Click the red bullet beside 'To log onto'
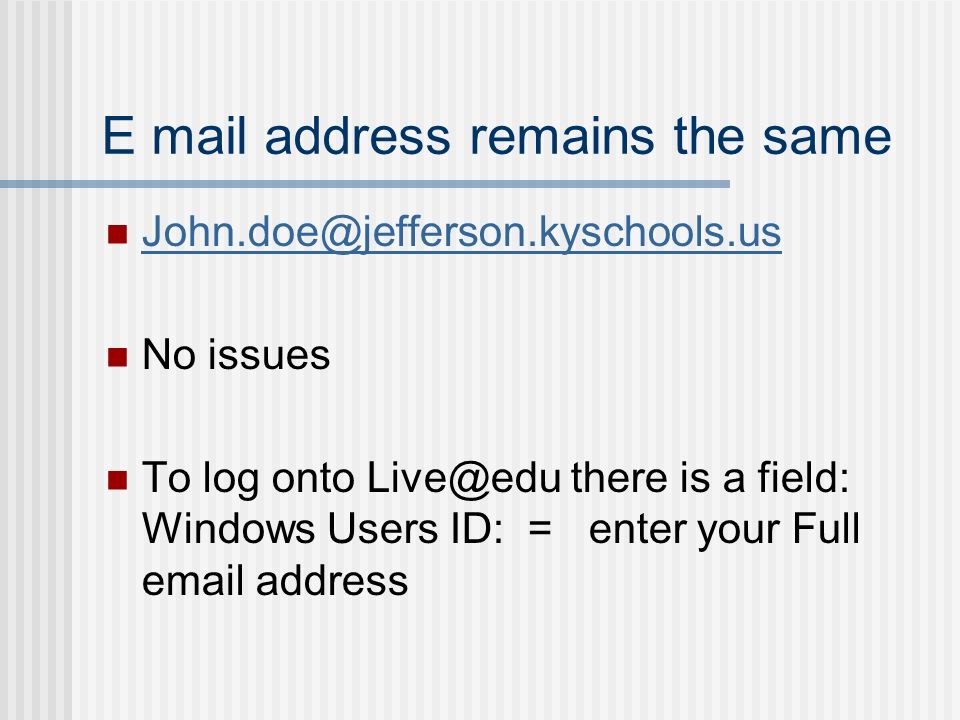Screen dimensions: 960x720 pyautogui.click(x=117, y=480)
